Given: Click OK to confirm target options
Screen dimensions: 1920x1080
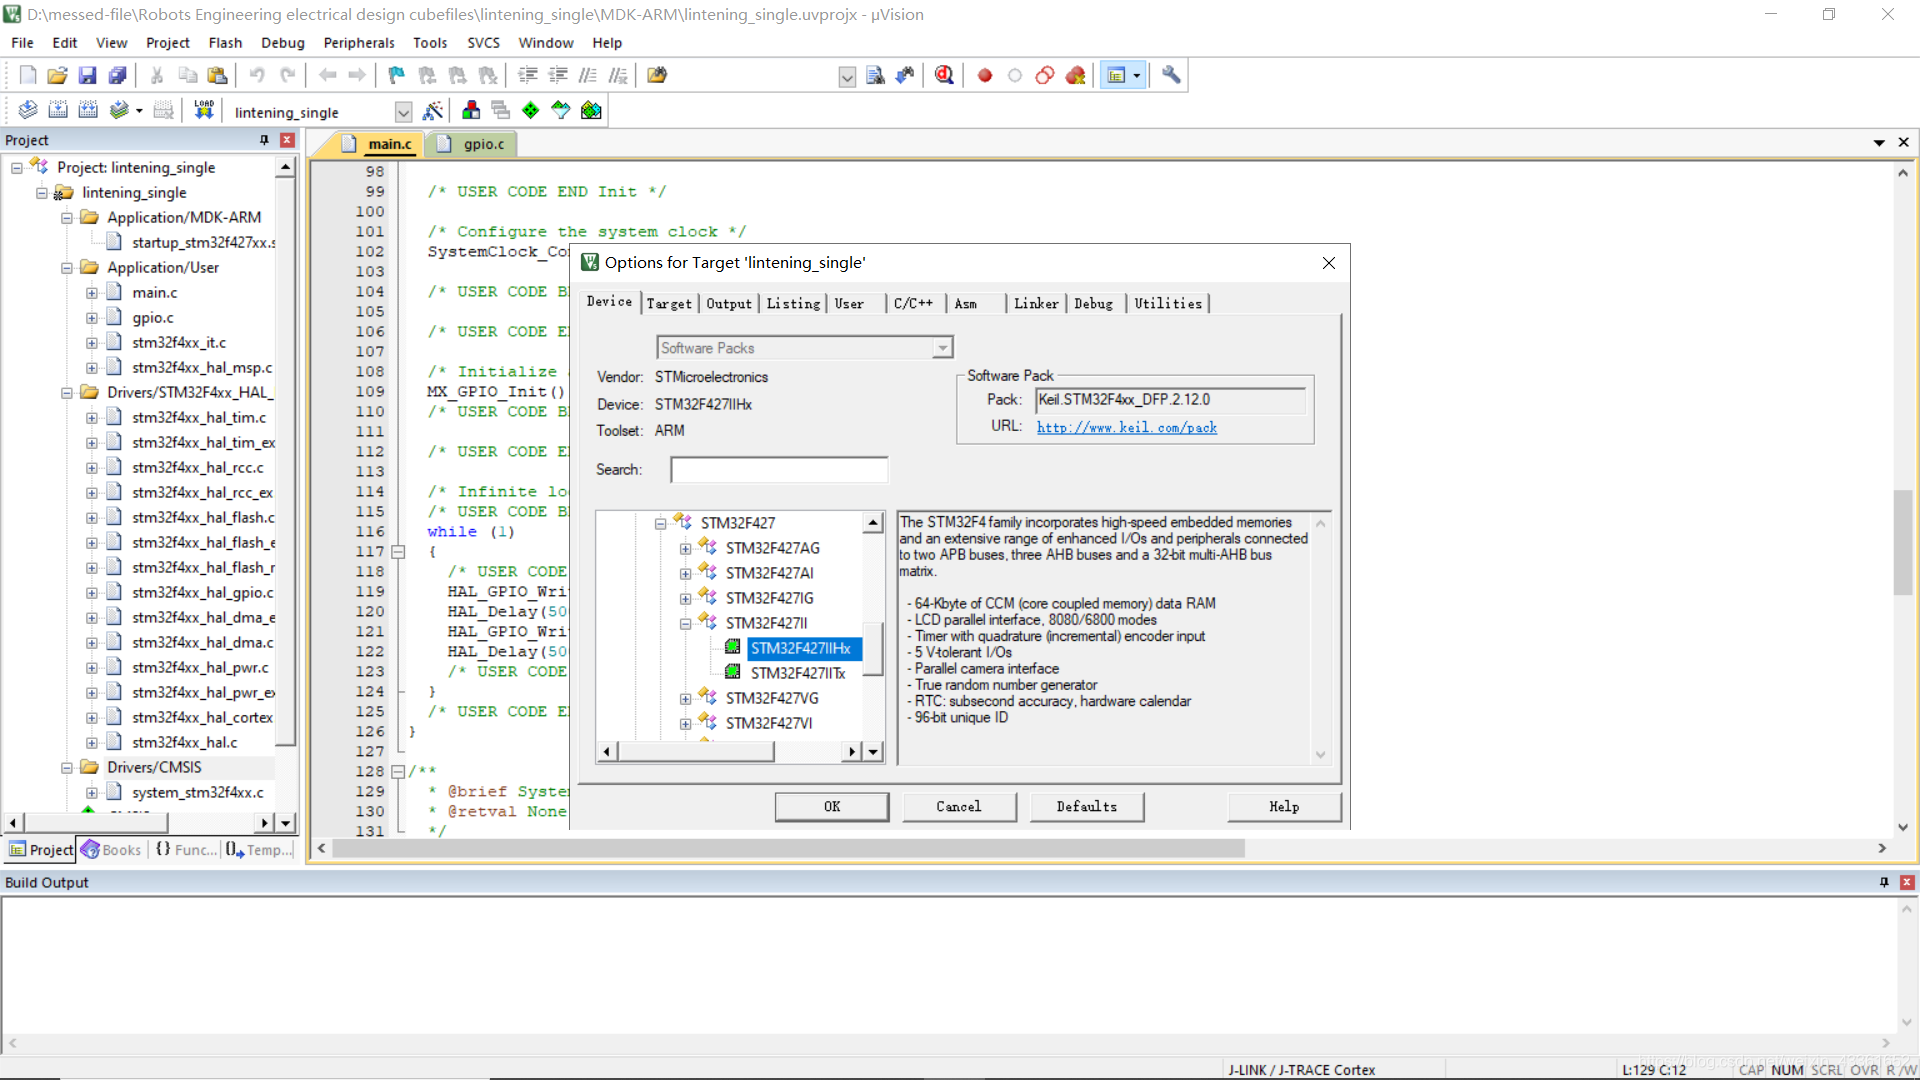Looking at the screenshot, I should click(832, 806).
